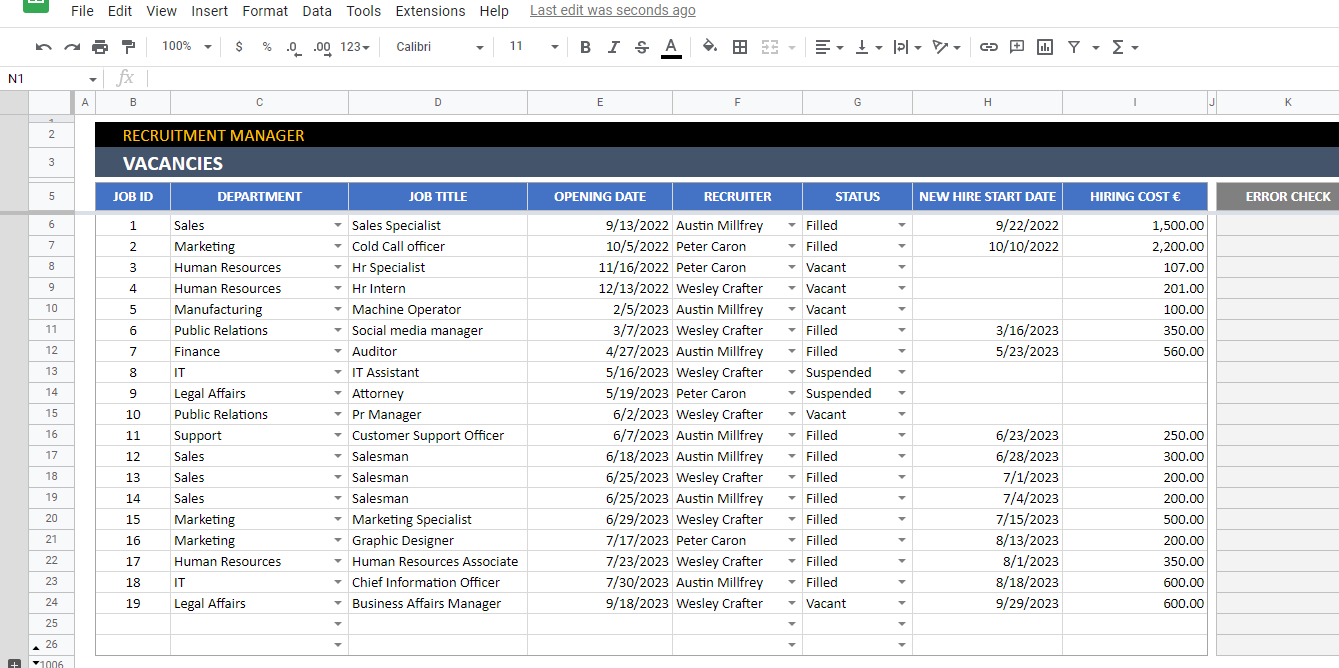Print the spreadsheet
The image size is (1339, 668).
click(100, 47)
